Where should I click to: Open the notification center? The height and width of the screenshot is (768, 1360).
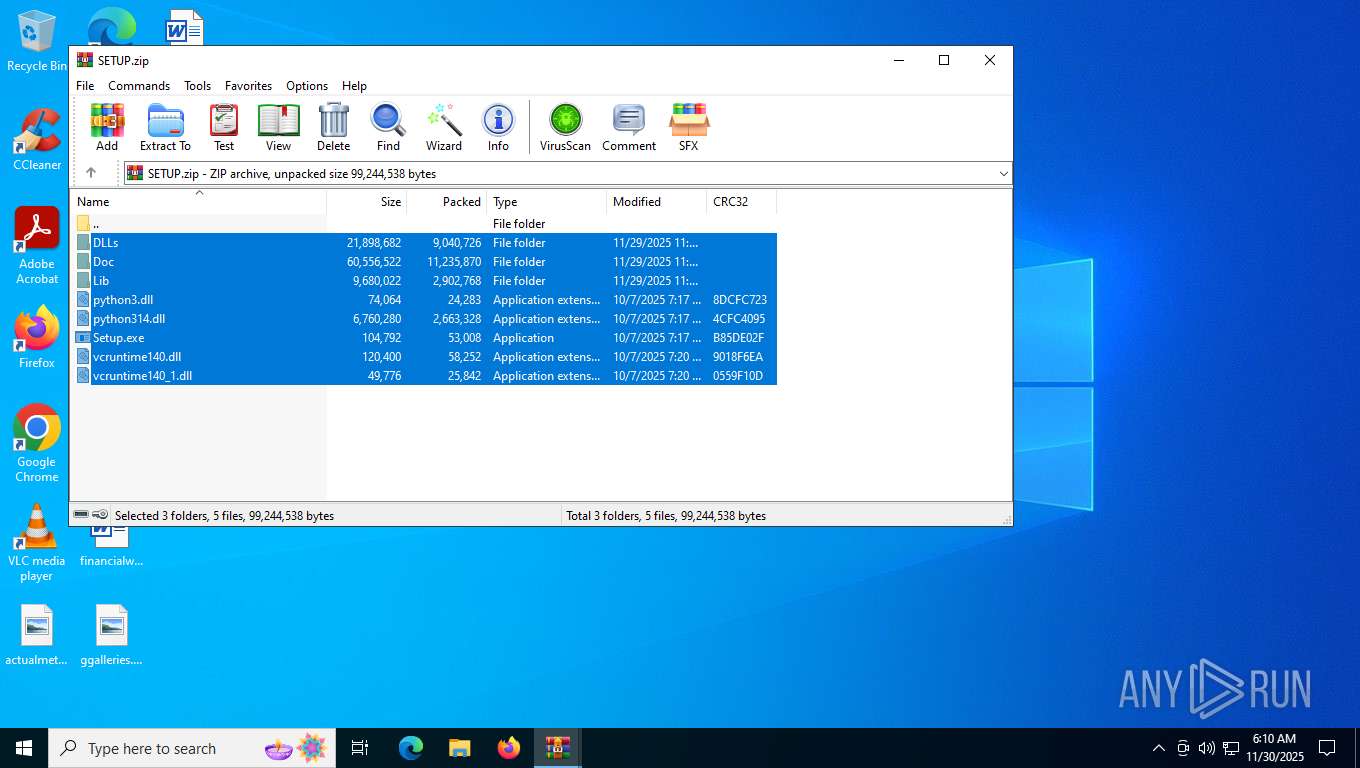[x=1327, y=748]
